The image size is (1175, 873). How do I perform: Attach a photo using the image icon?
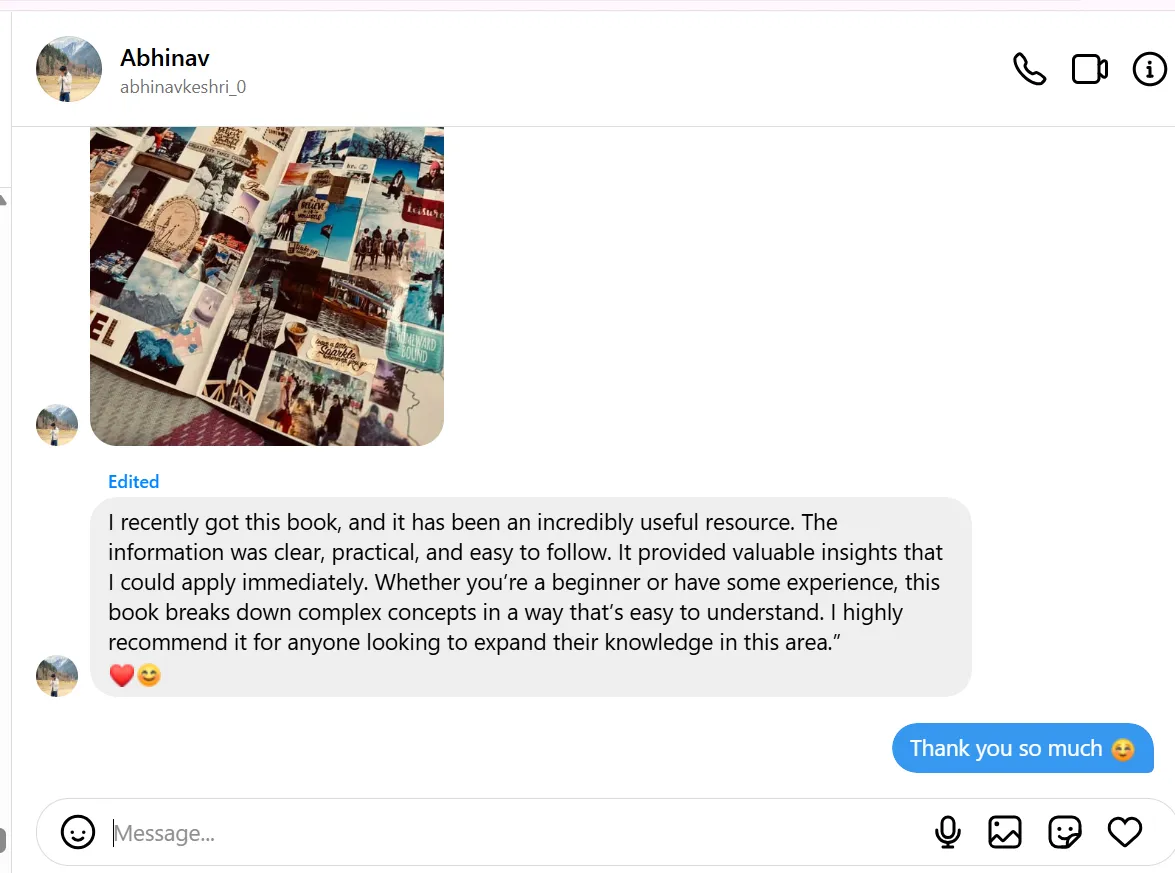click(1005, 832)
